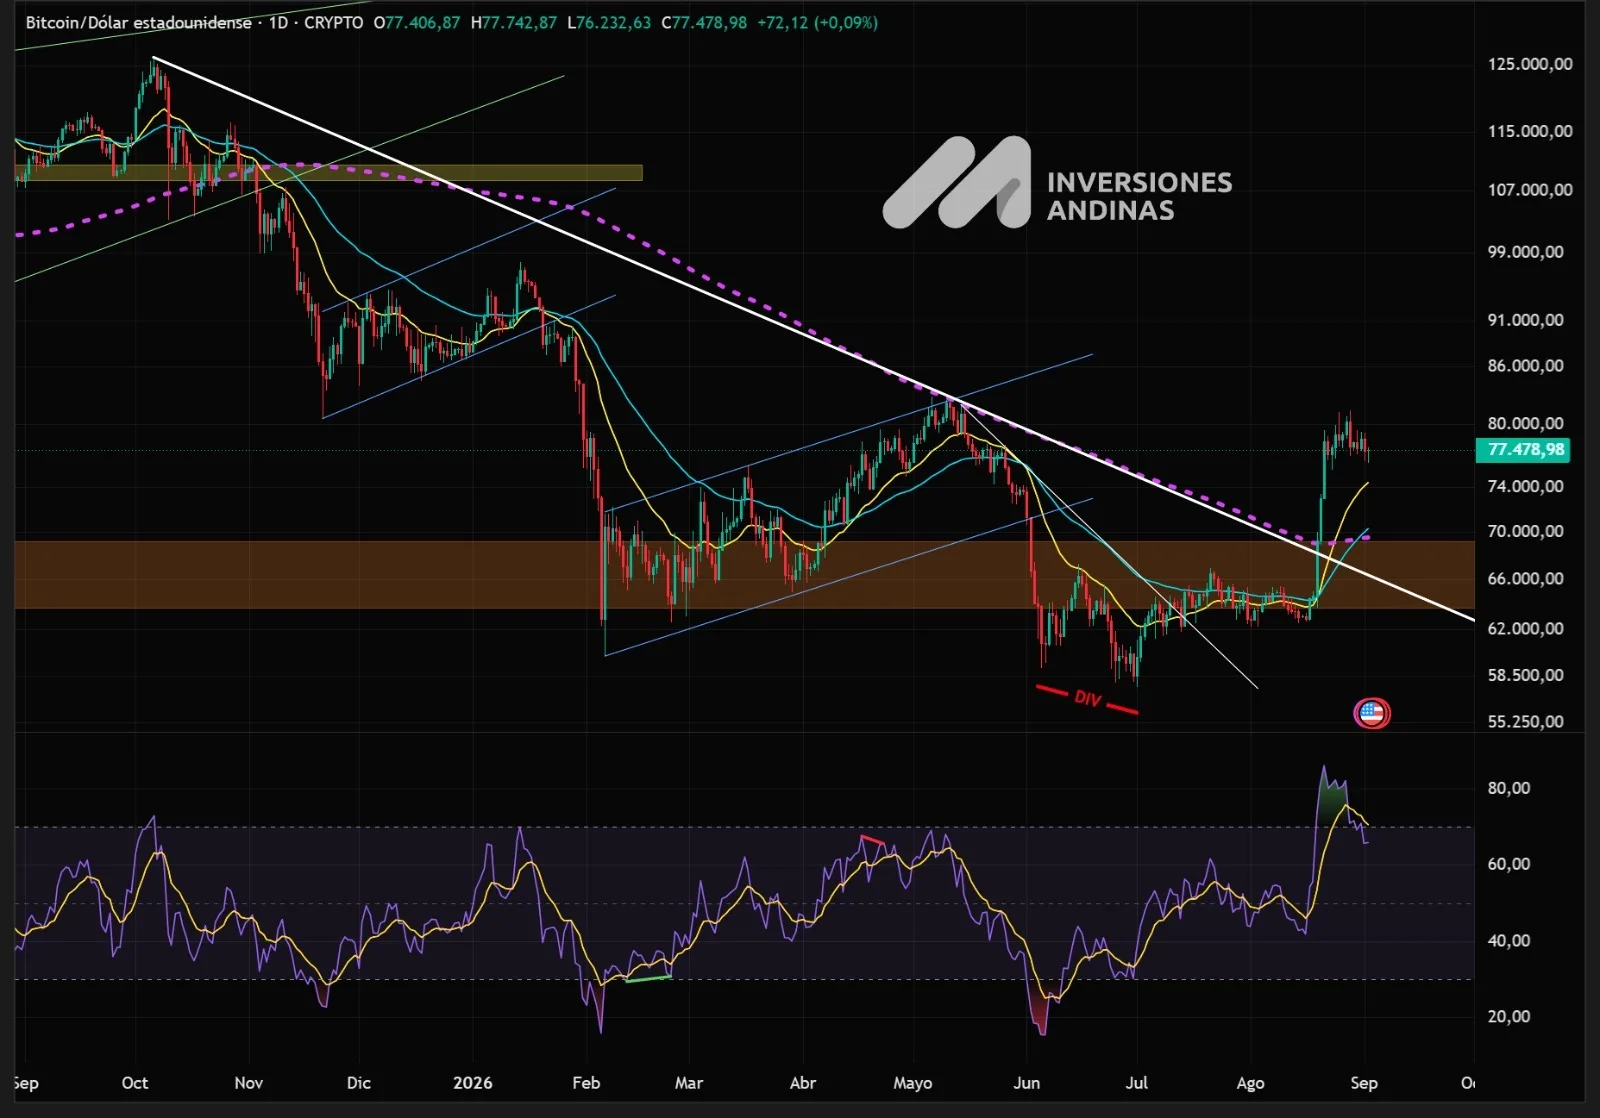
Task: Click 86.000,00 on the price scale
Action: 1525,366
